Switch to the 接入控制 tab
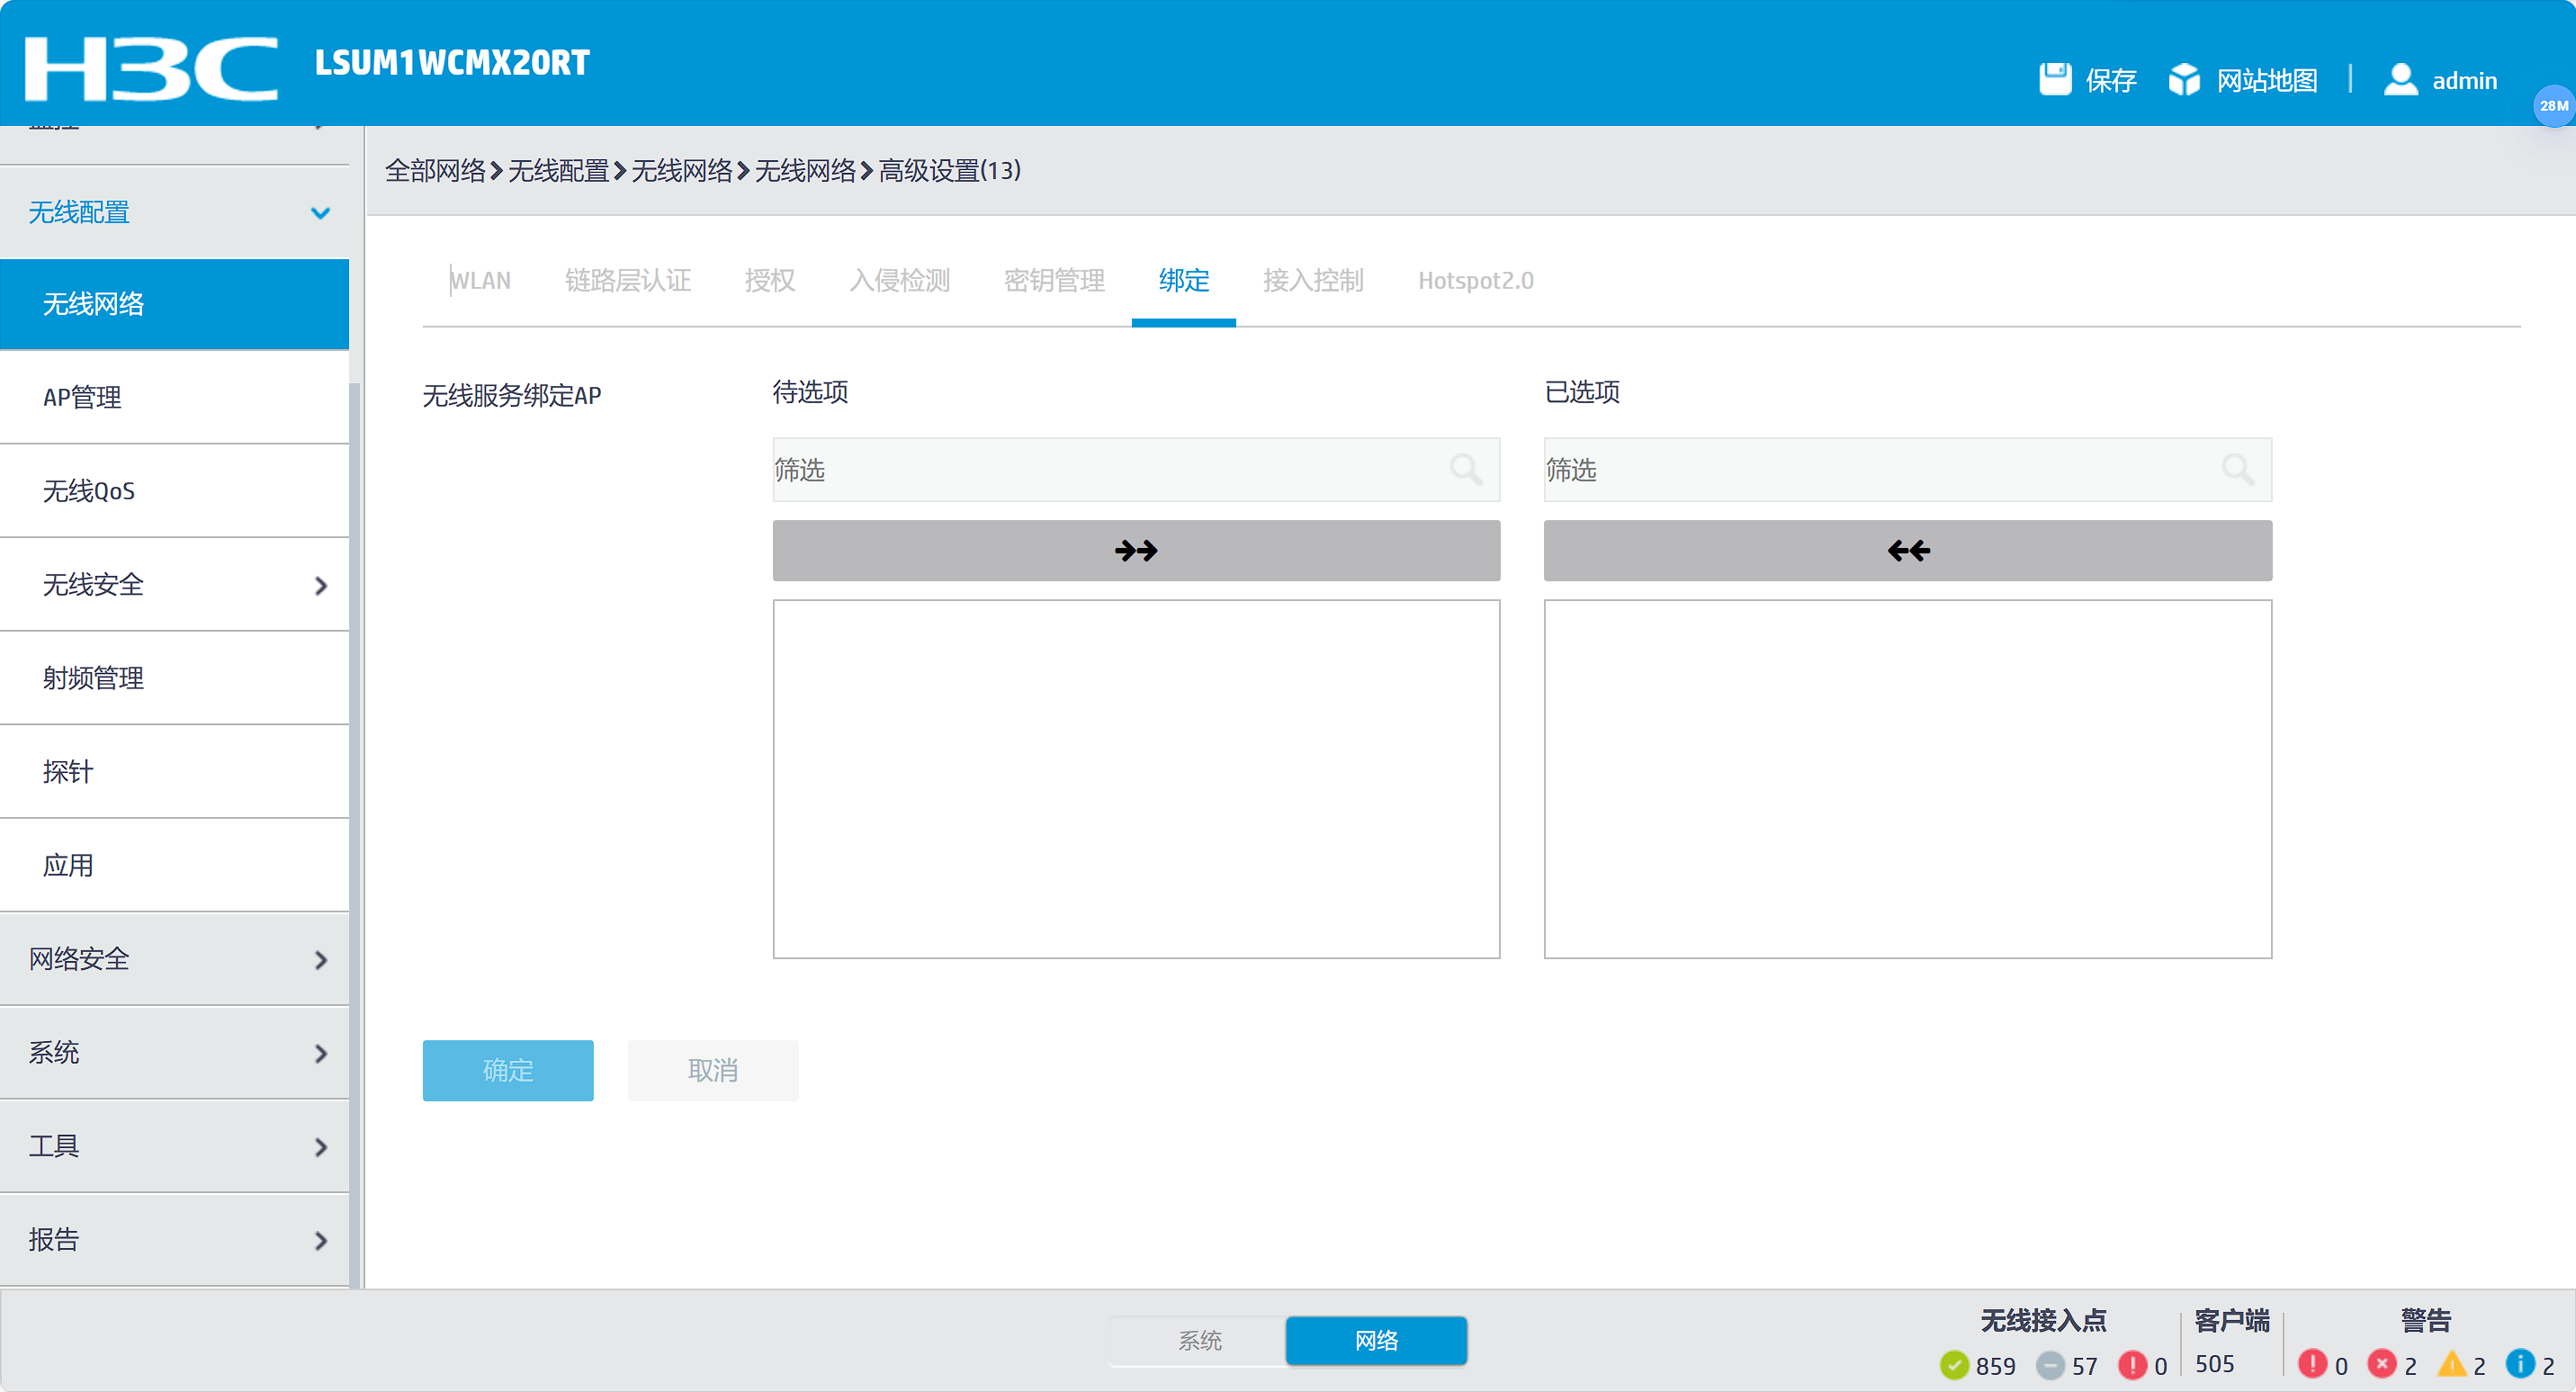 point(1312,280)
